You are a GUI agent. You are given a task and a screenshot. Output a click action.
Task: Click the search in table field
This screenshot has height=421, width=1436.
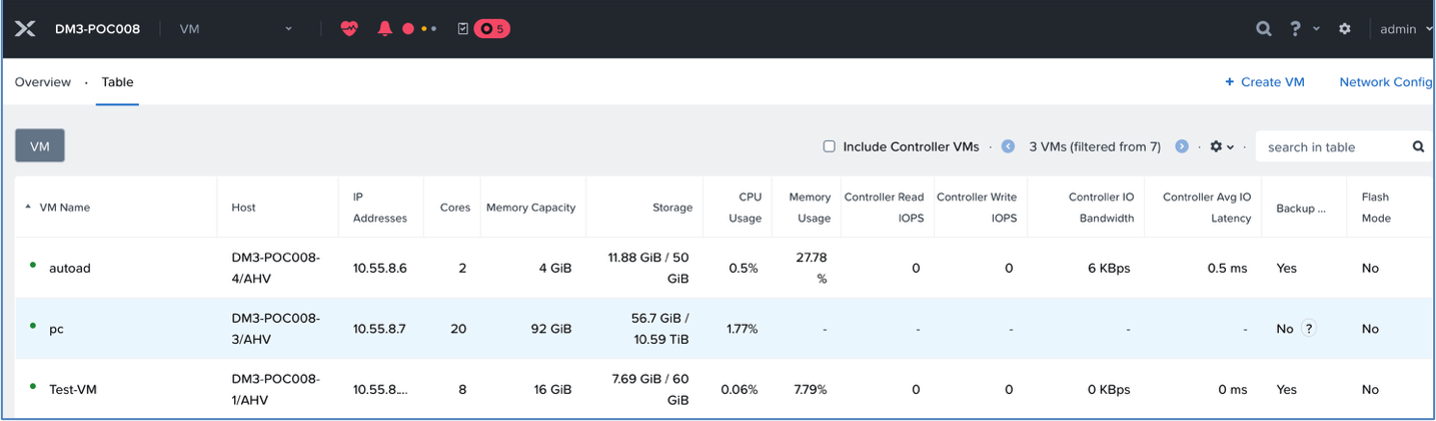click(x=1335, y=147)
